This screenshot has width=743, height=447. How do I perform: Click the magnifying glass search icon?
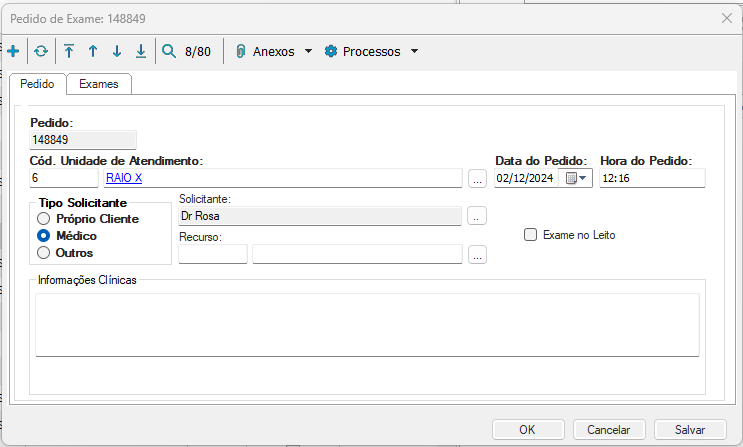169,51
